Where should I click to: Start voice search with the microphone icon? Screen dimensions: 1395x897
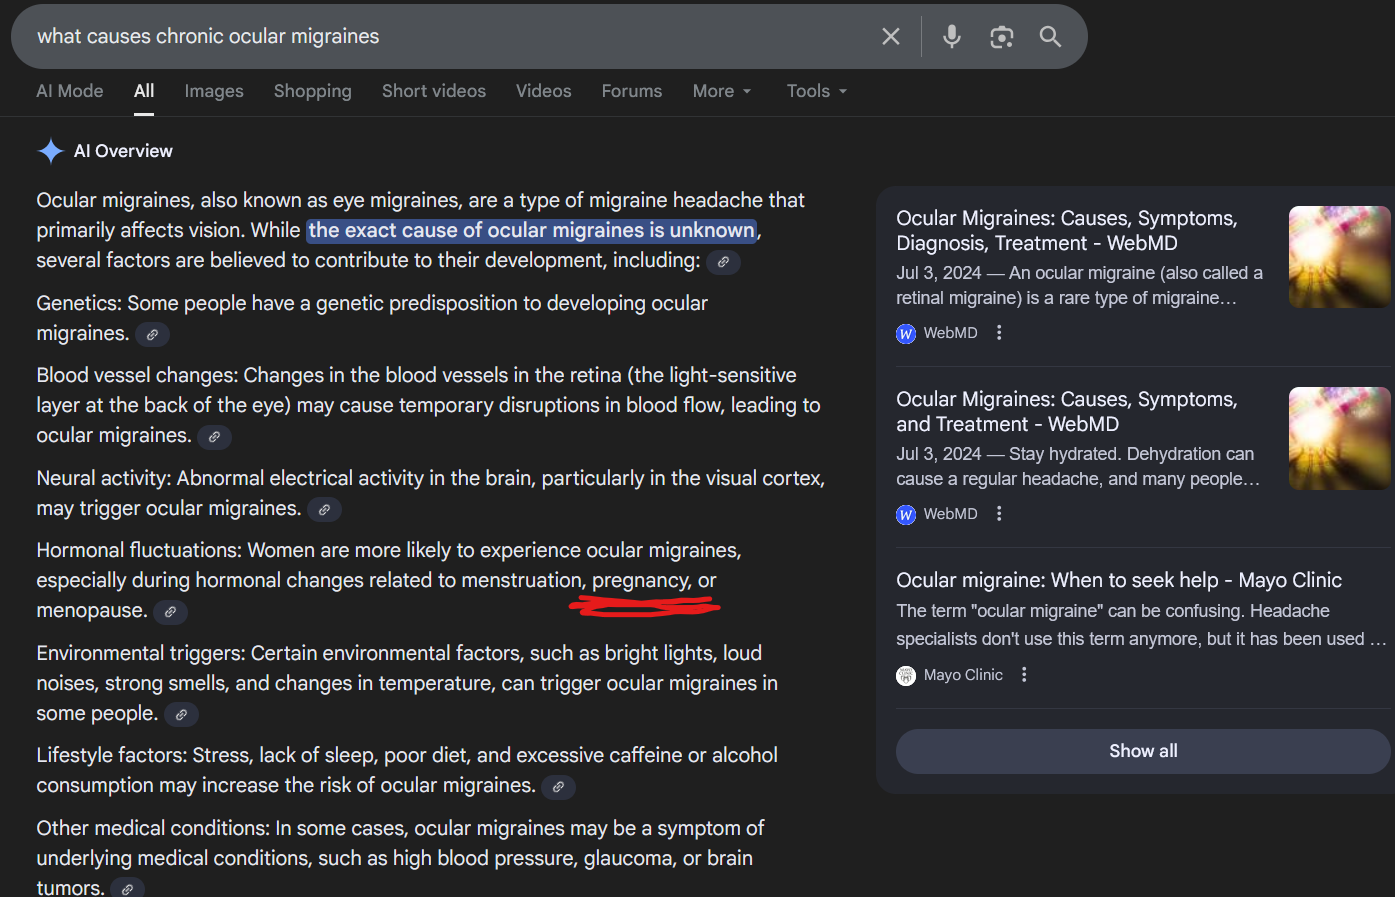[952, 37]
